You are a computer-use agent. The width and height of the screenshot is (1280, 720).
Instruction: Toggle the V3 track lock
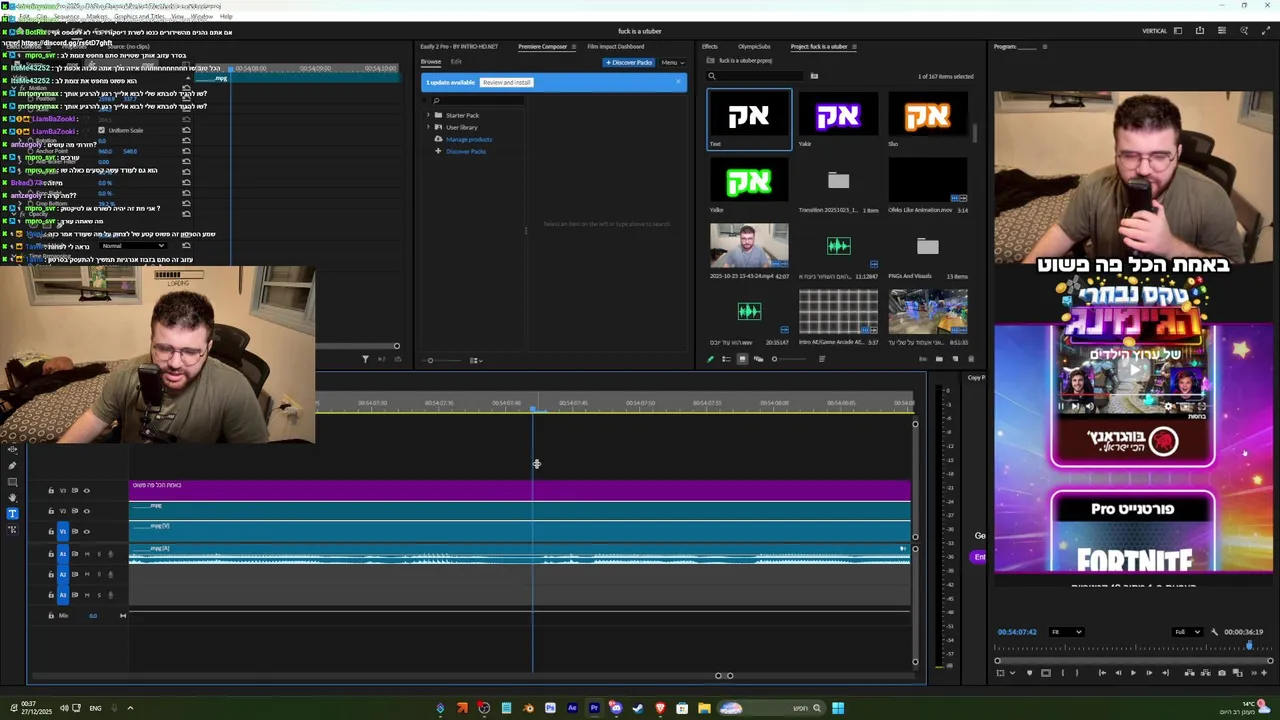(x=51, y=491)
